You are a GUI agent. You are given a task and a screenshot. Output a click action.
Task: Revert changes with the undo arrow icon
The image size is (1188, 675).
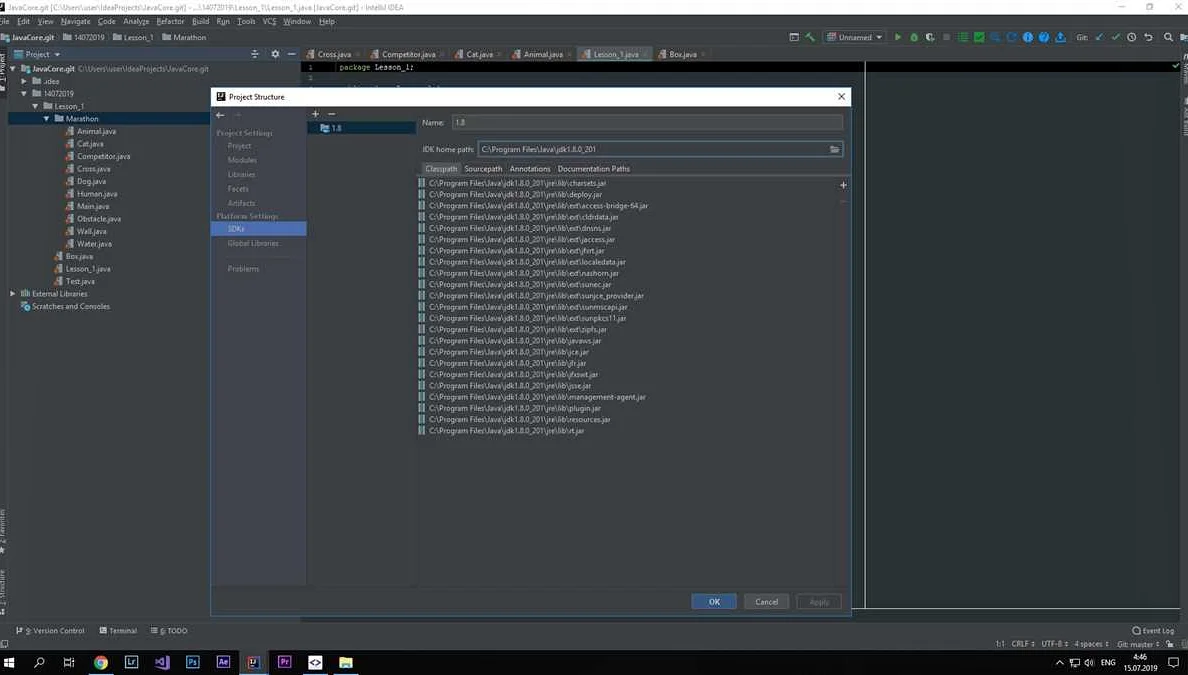click(1148, 37)
